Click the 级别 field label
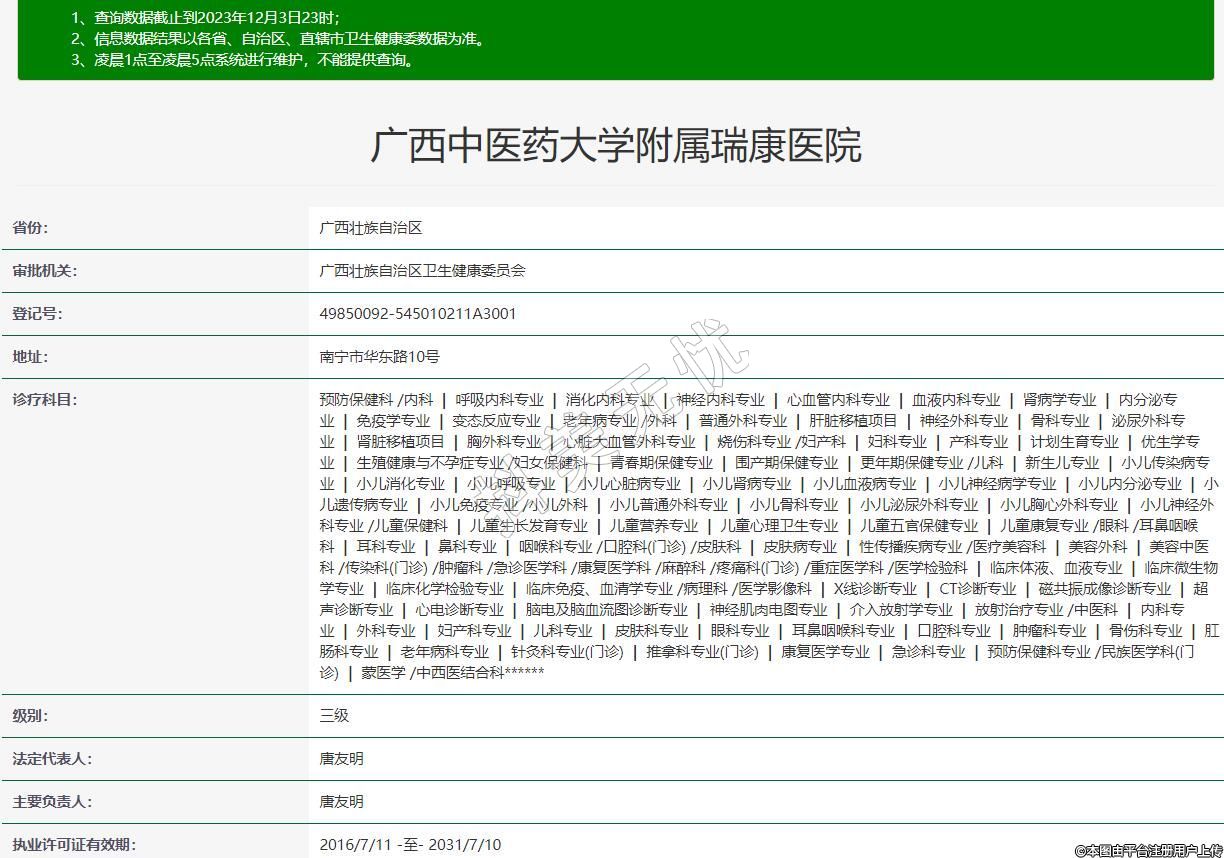Viewport: 1224px width, 858px height. click(30, 716)
